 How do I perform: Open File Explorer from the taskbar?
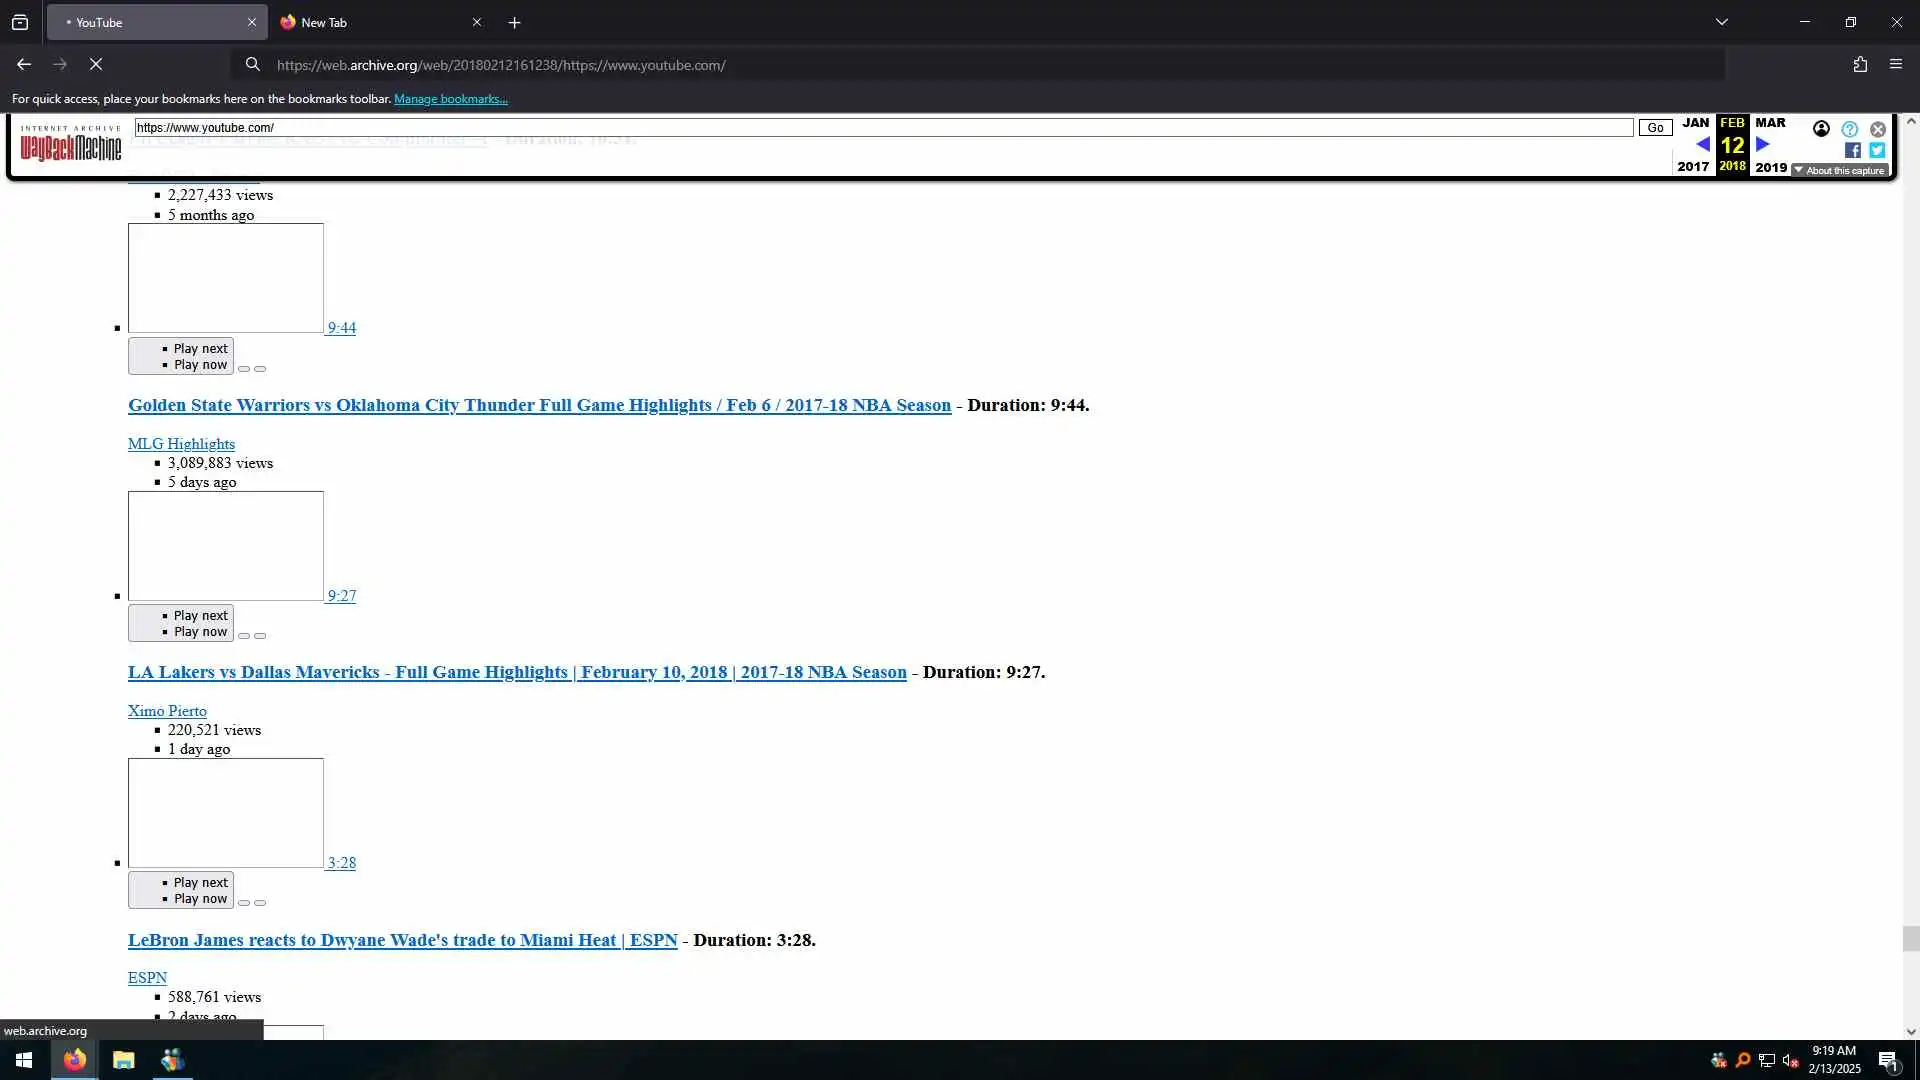click(x=123, y=1060)
